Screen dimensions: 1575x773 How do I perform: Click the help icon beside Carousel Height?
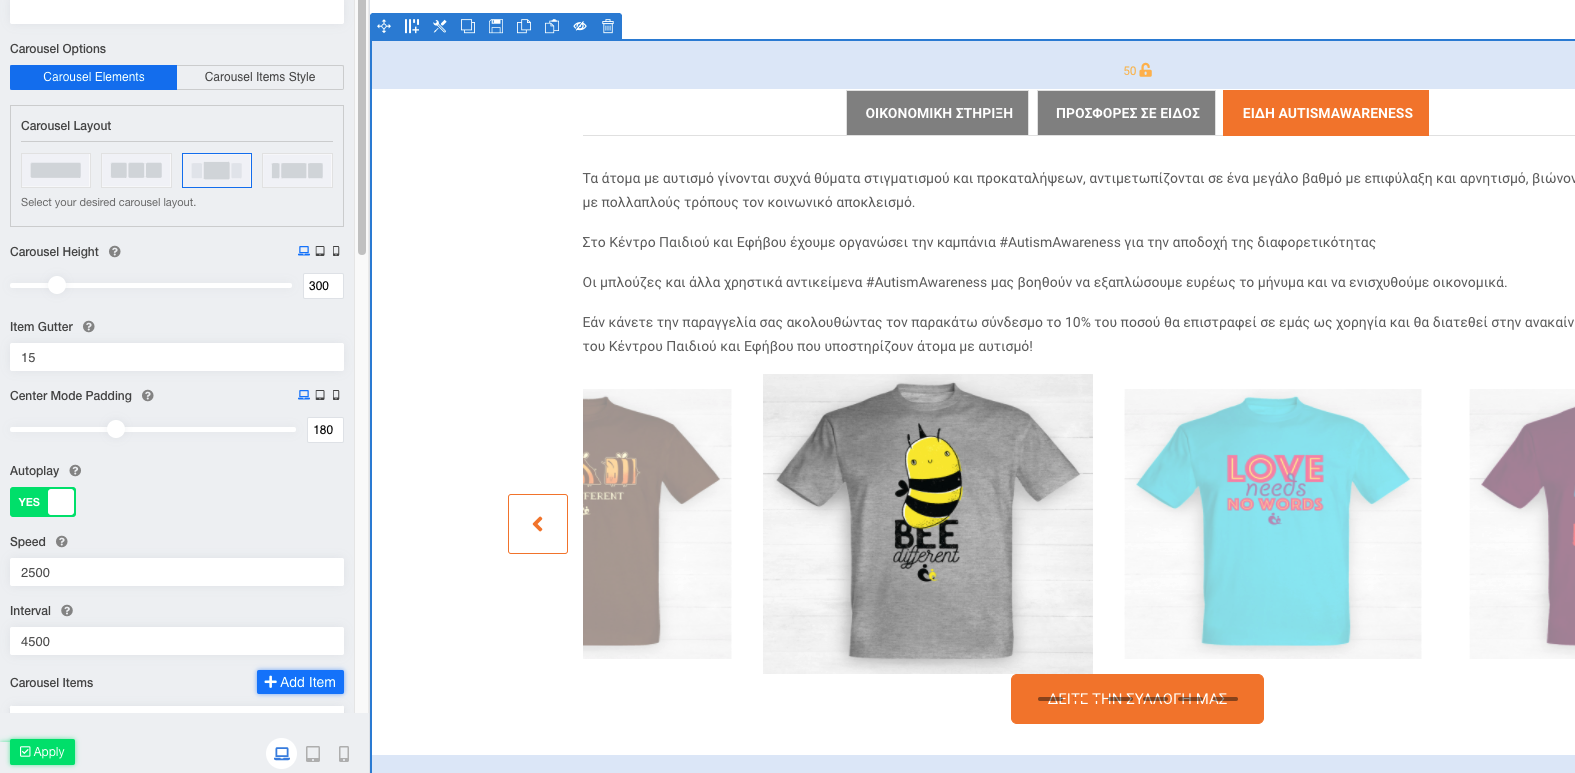pos(115,252)
